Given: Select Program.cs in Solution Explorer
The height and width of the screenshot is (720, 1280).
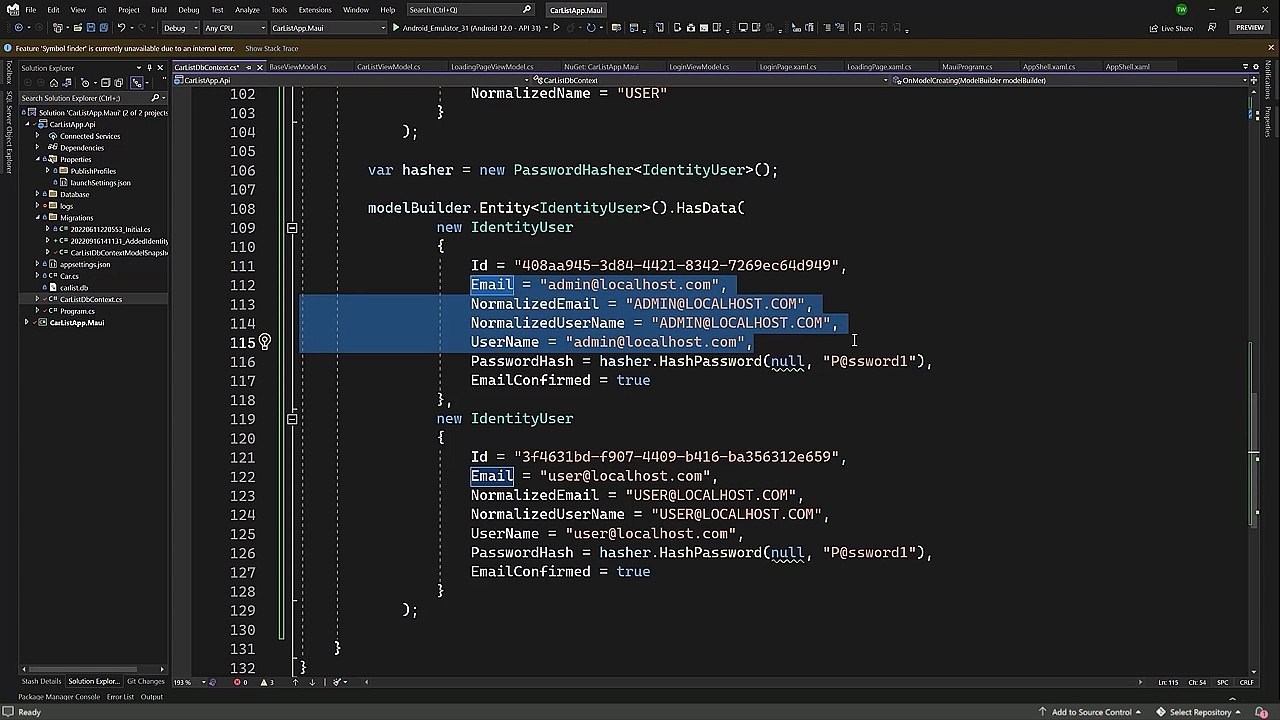Looking at the screenshot, I should click(x=77, y=311).
